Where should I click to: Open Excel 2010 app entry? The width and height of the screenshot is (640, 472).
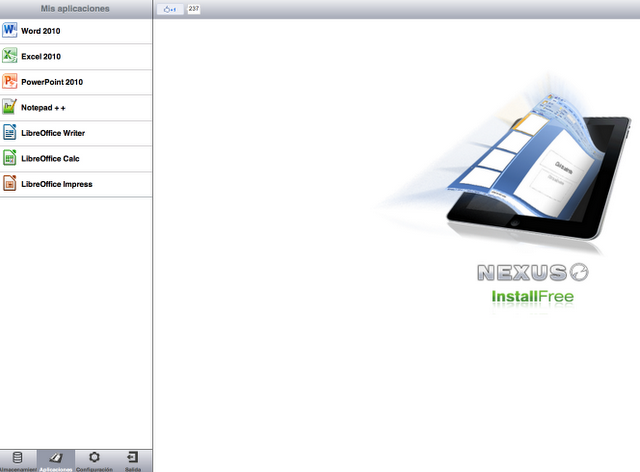[76, 56]
